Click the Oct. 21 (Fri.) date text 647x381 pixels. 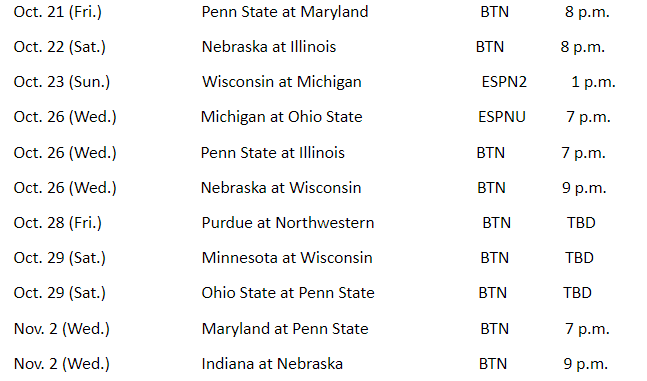point(57,12)
